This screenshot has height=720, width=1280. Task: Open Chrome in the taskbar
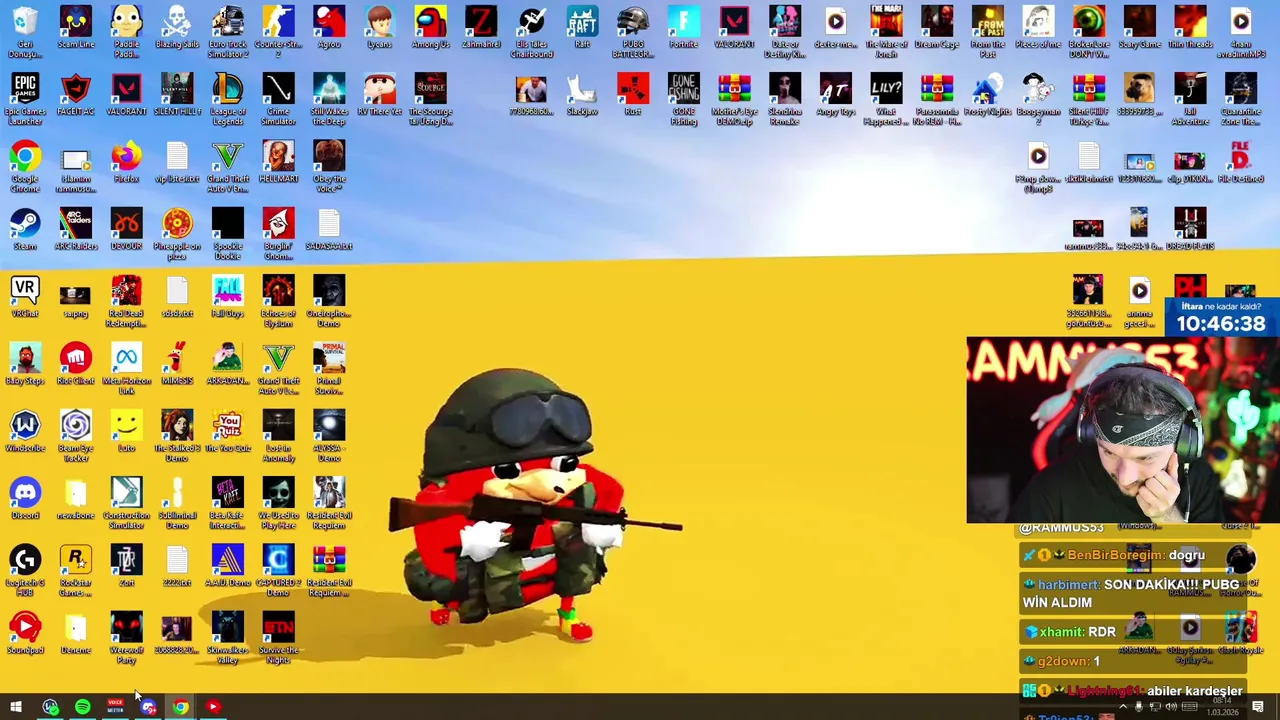(180, 707)
